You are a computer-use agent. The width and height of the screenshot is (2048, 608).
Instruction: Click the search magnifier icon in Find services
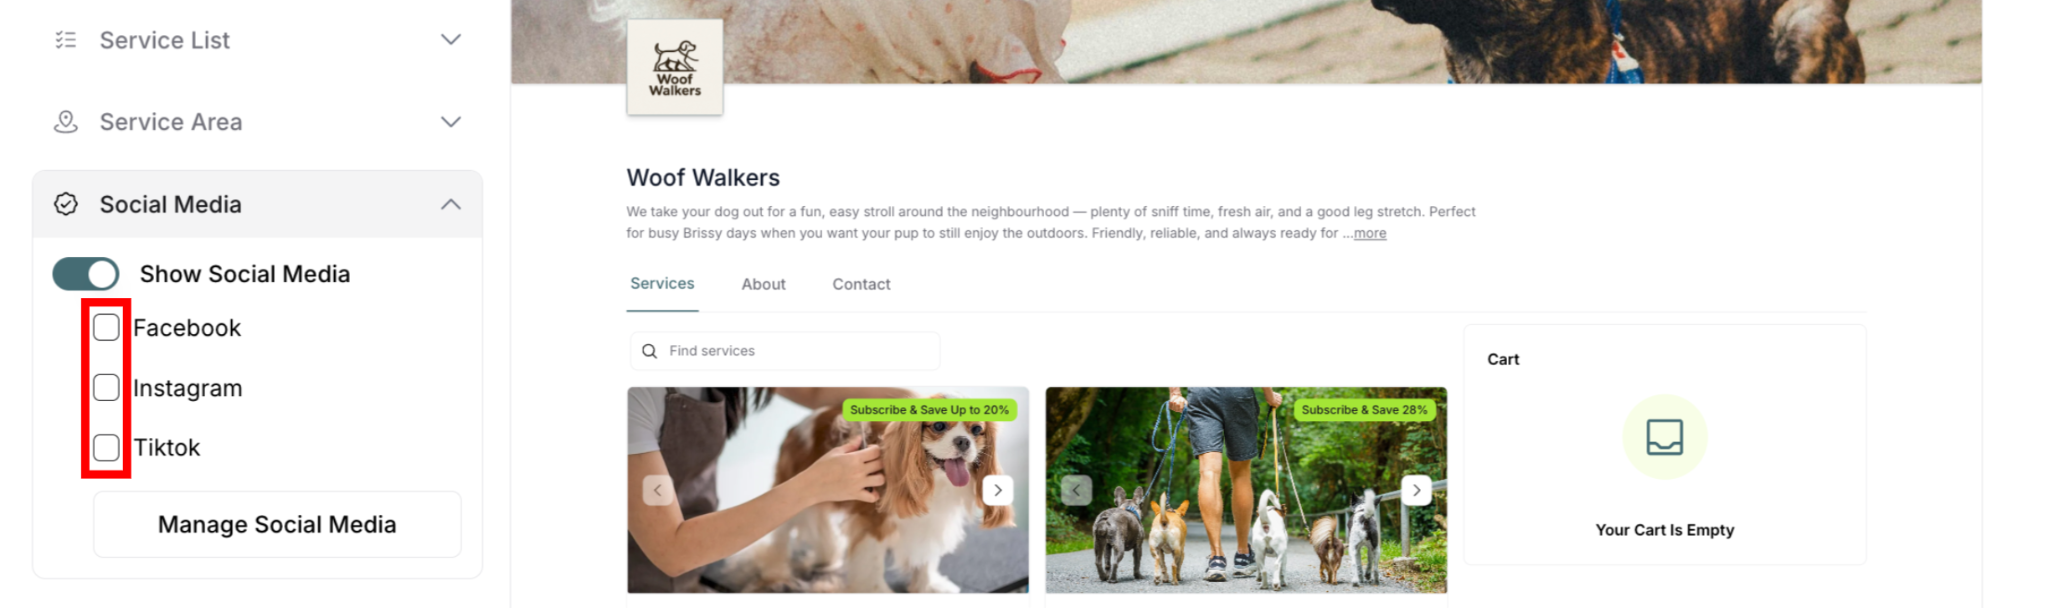(x=650, y=351)
